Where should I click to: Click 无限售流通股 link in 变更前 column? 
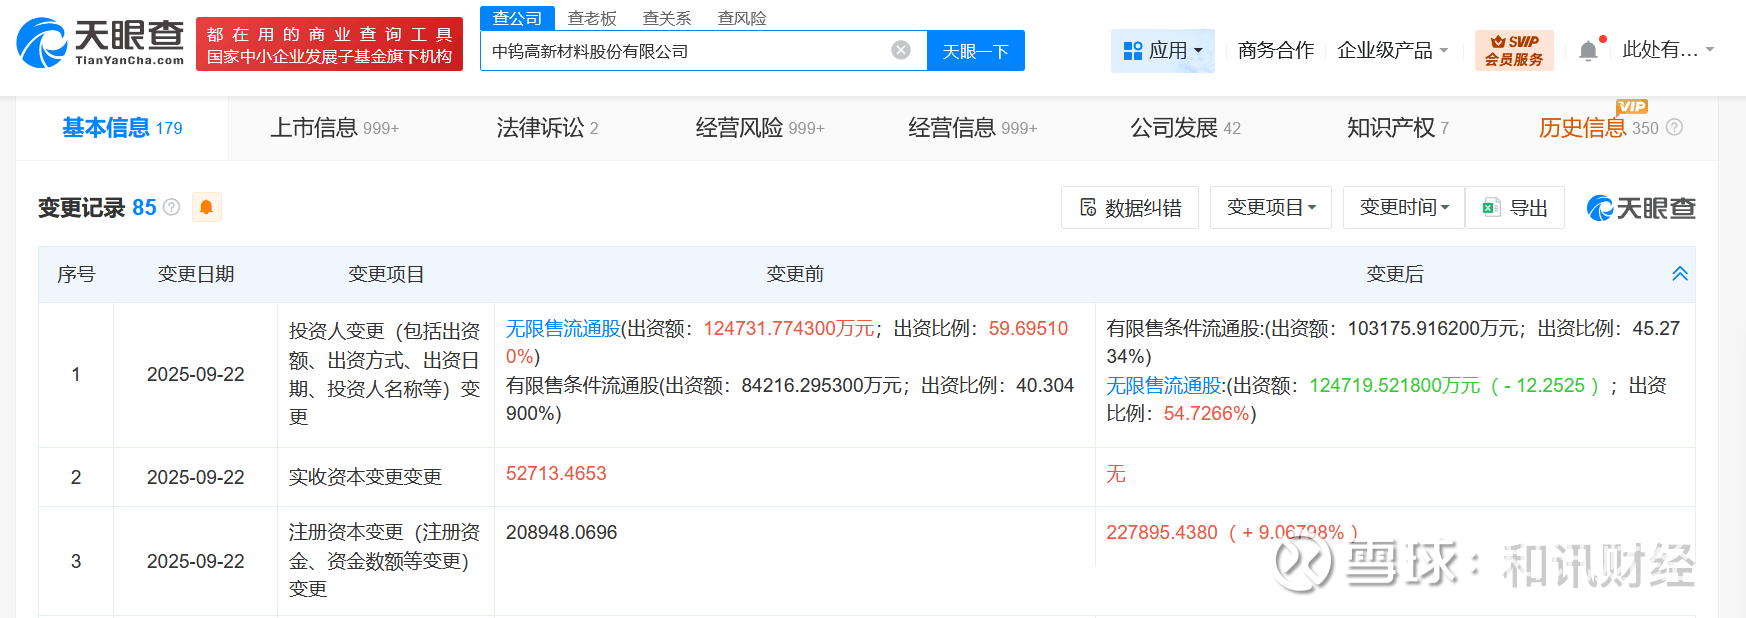(x=563, y=329)
